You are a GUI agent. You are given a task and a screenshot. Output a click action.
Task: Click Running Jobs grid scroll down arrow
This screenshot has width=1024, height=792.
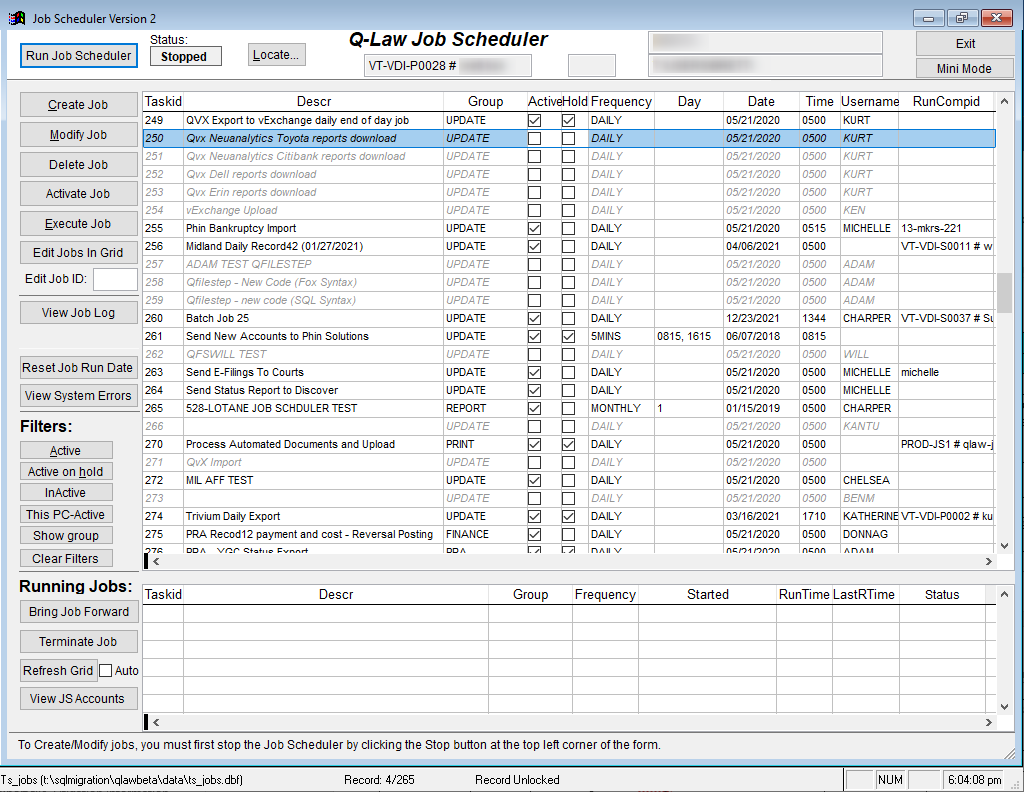point(1004,706)
